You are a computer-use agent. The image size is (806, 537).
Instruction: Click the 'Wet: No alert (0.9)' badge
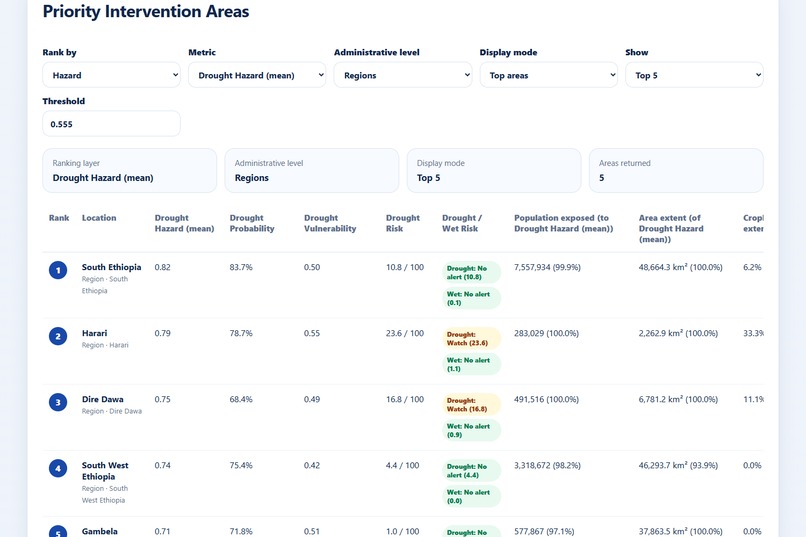471,430
